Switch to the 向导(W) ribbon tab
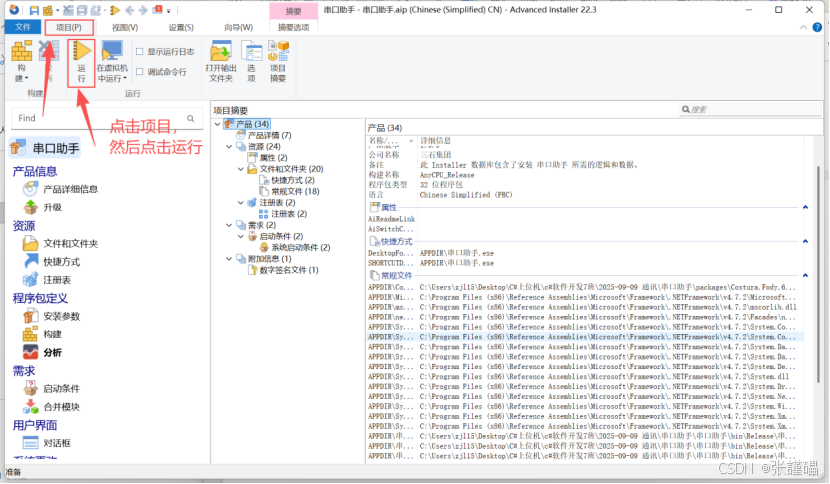Image resolution: width=830 pixels, height=484 pixels. 238,27
